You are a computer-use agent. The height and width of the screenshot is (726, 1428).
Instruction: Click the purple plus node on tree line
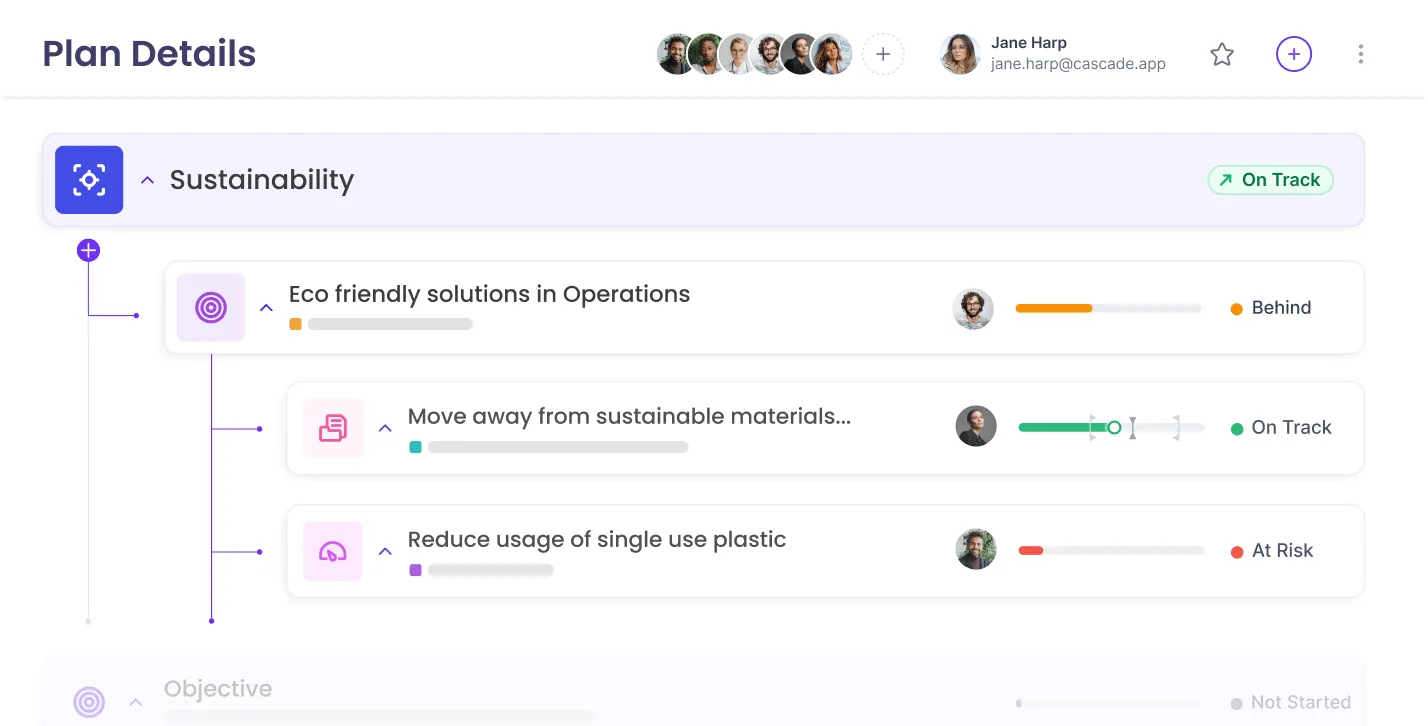pyautogui.click(x=88, y=250)
